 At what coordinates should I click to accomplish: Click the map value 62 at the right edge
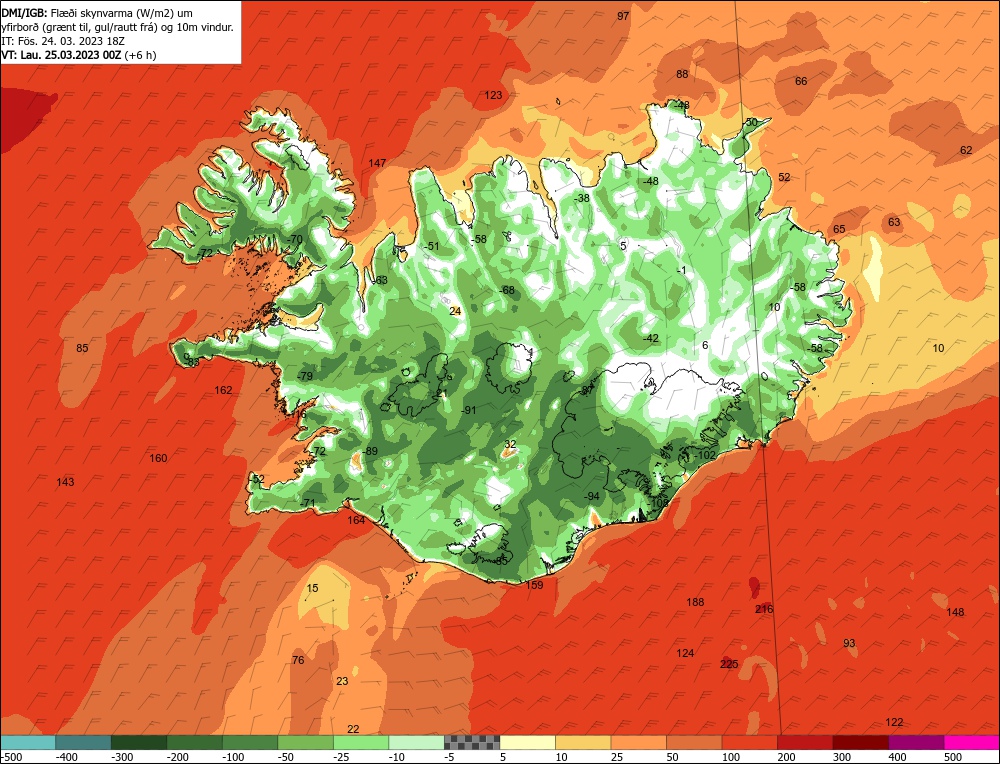coord(966,150)
